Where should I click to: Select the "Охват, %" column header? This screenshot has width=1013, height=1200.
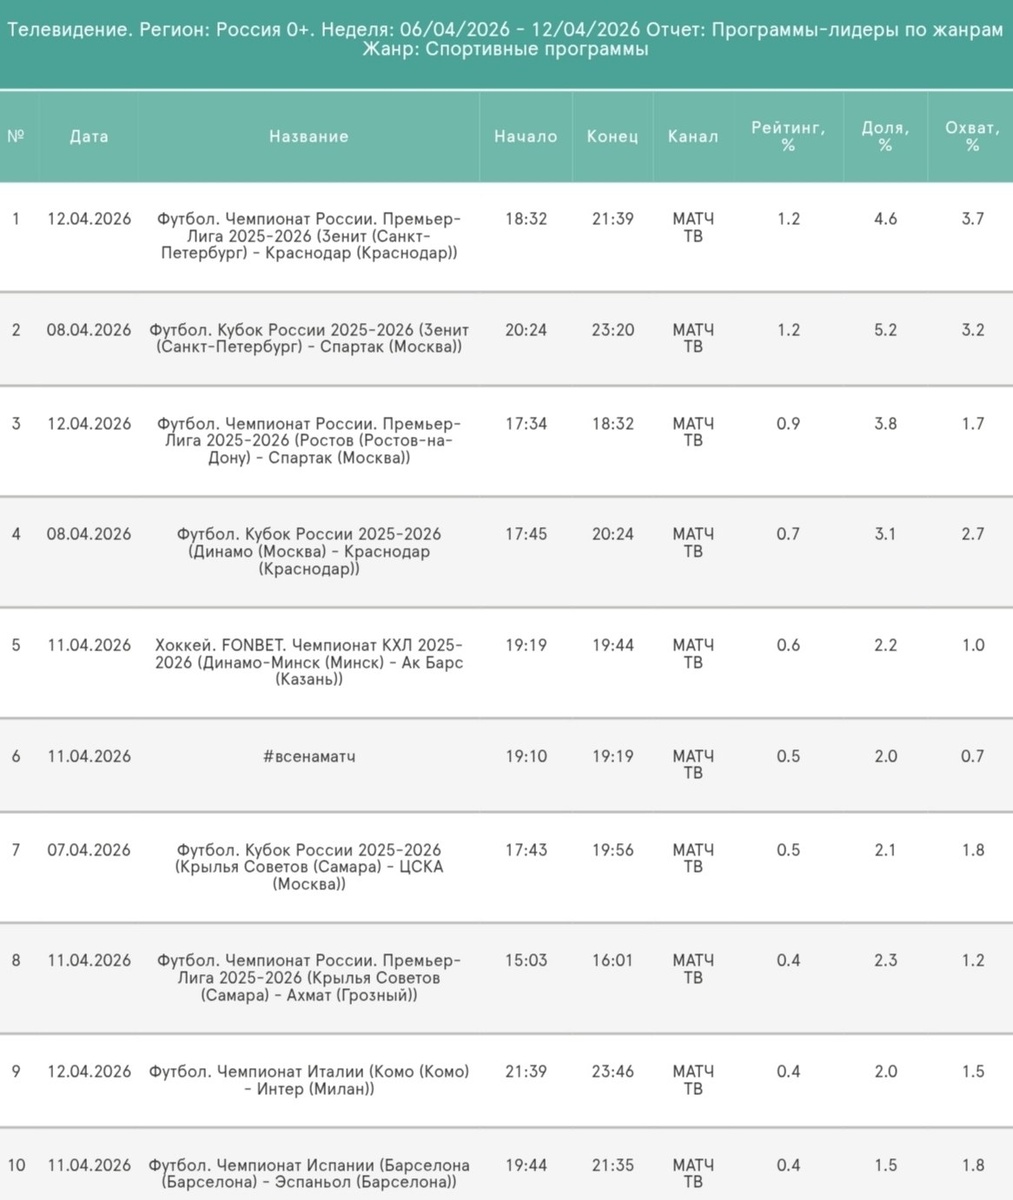972,137
